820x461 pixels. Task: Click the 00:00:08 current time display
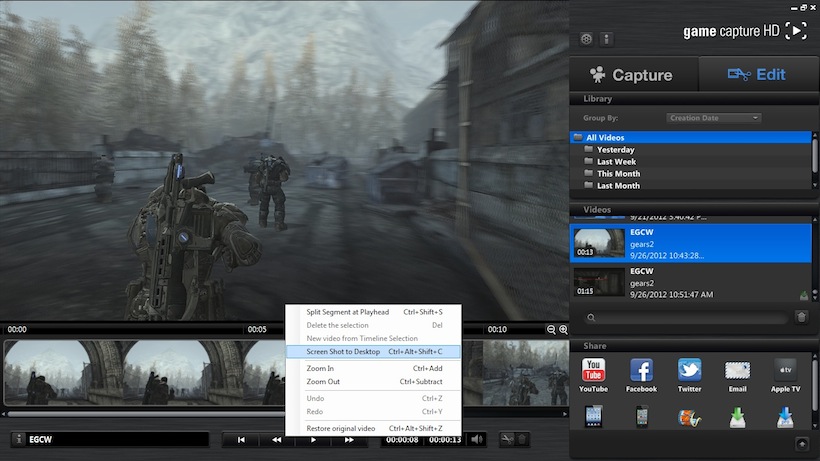click(x=402, y=440)
